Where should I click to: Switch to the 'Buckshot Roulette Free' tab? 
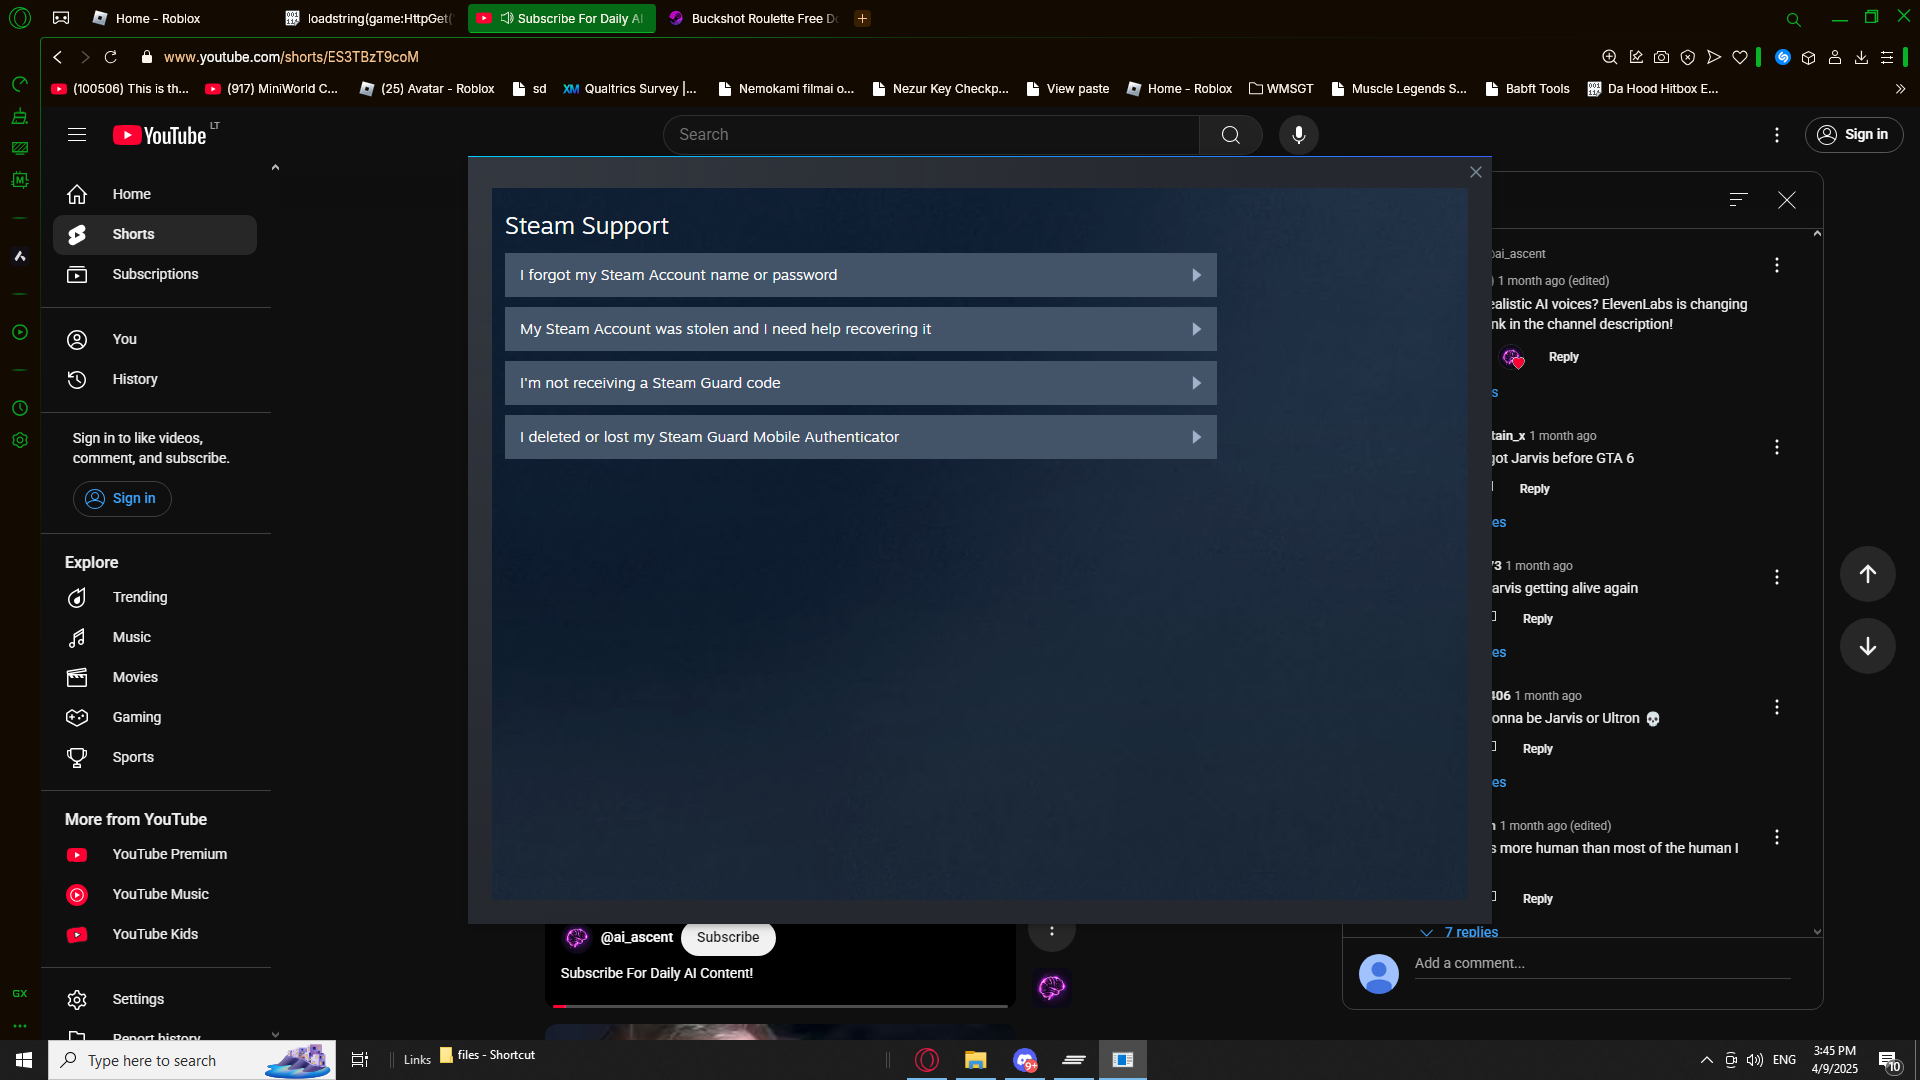(753, 18)
